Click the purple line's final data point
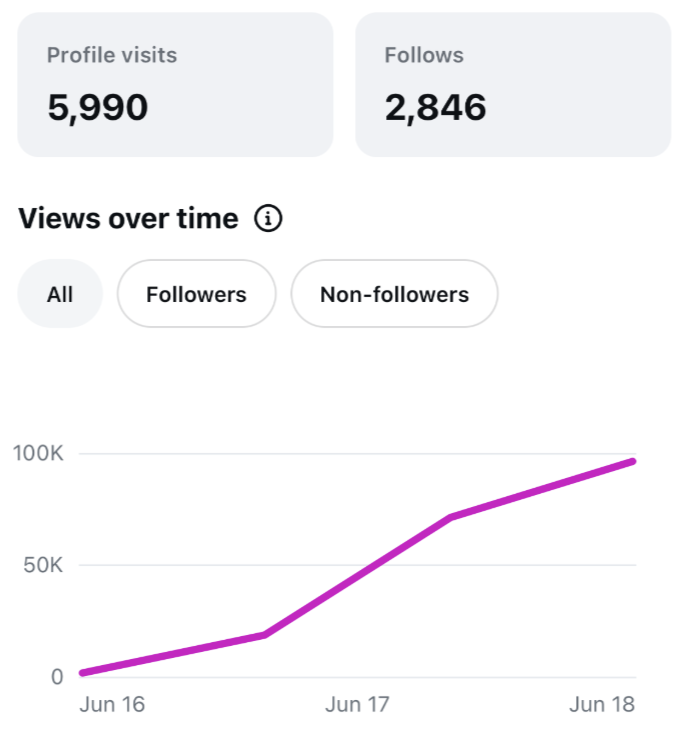This screenshot has height=756, width=688. [x=633, y=461]
